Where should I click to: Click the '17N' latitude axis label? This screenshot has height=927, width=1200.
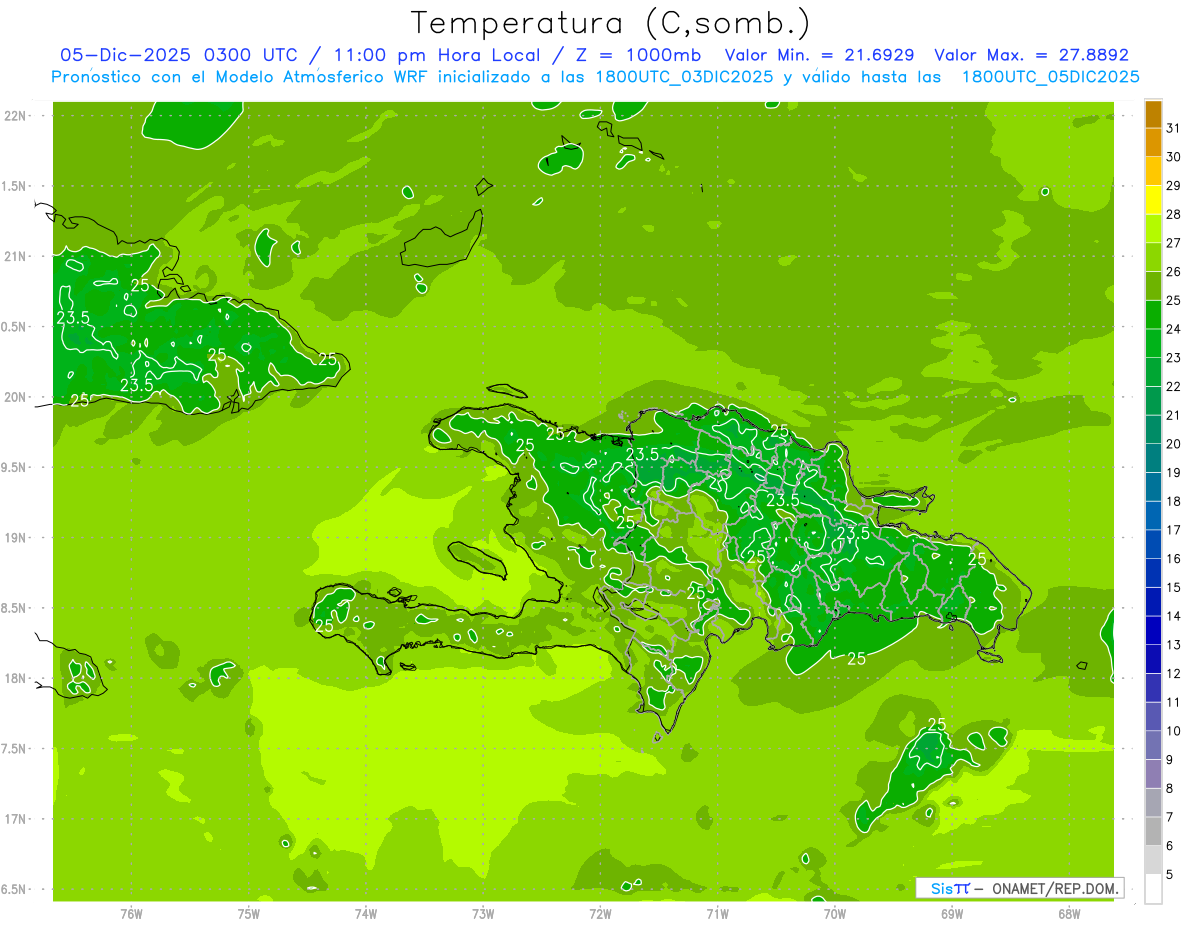(x=15, y=819)
